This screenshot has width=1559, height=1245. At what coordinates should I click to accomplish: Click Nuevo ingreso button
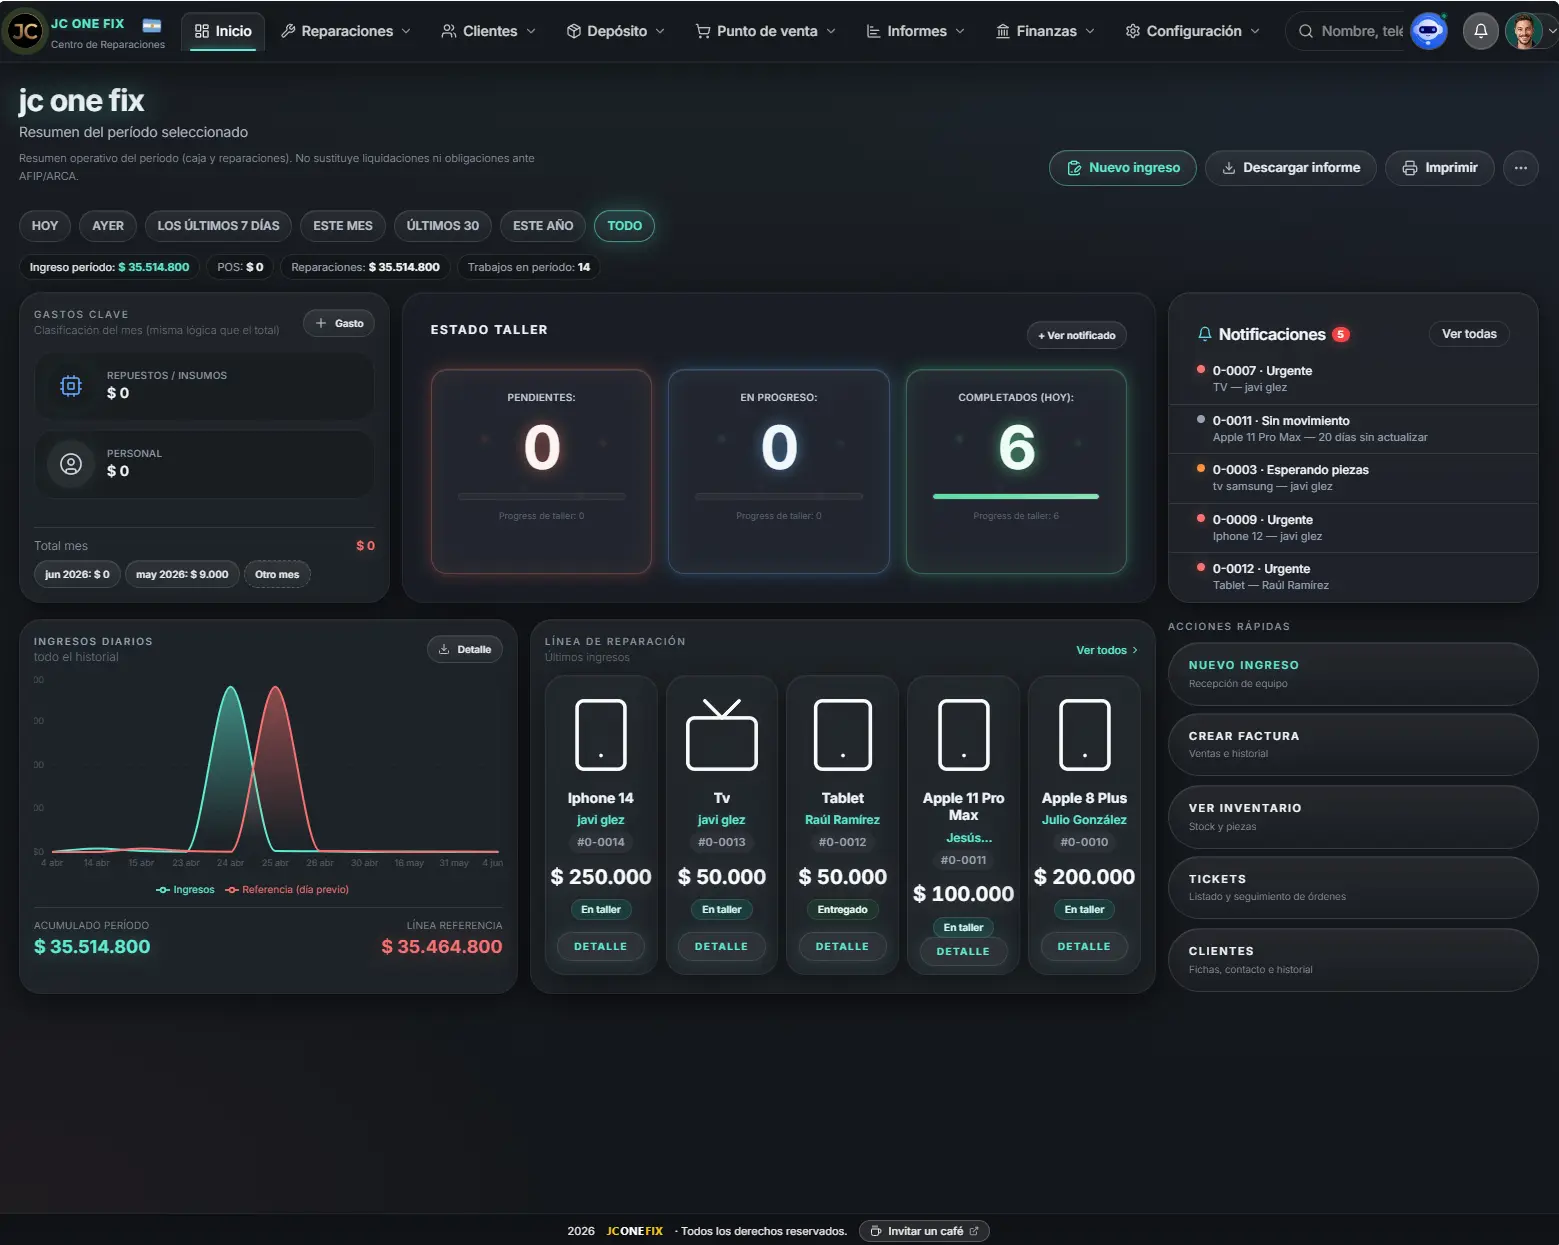tap(1123, 168)
